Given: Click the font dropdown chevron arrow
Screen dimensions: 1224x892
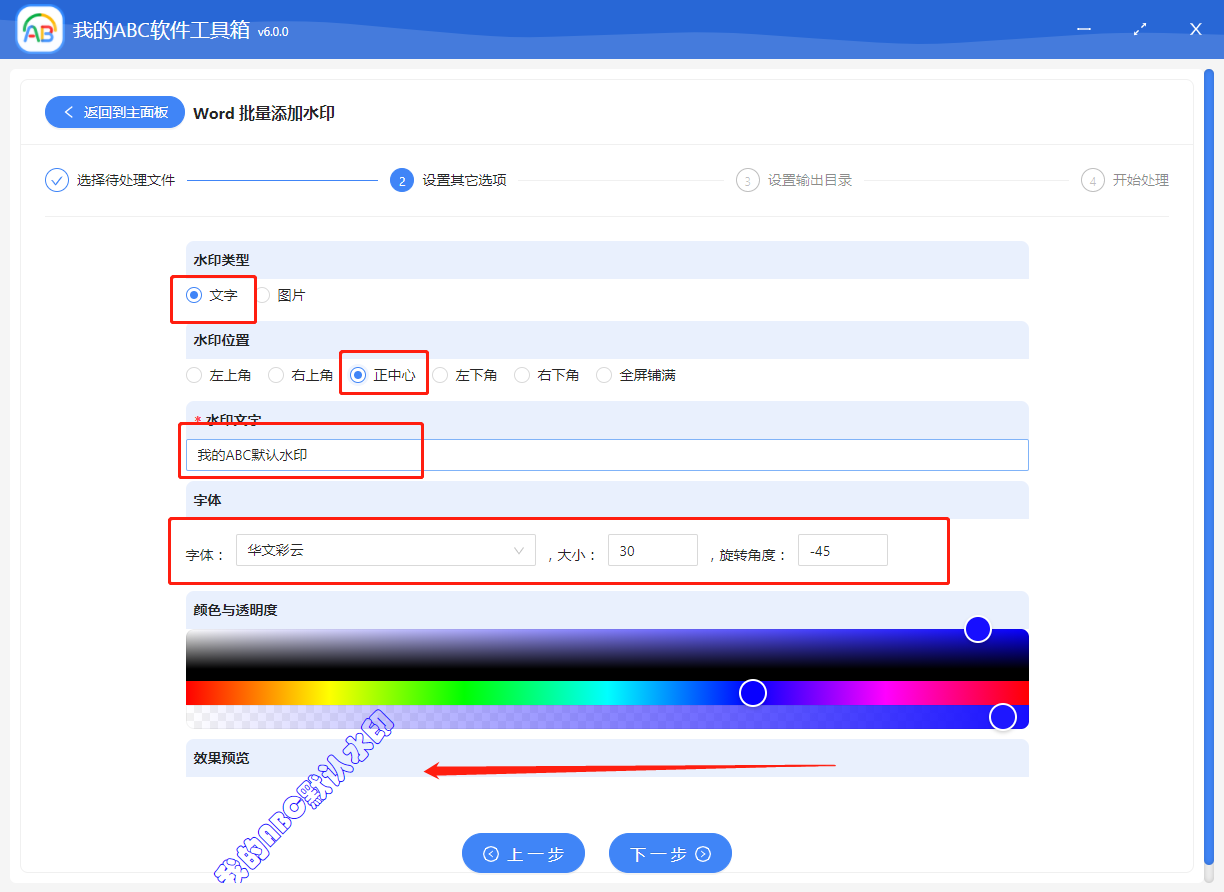Looking at the screenshot, I should coord(519,550).
